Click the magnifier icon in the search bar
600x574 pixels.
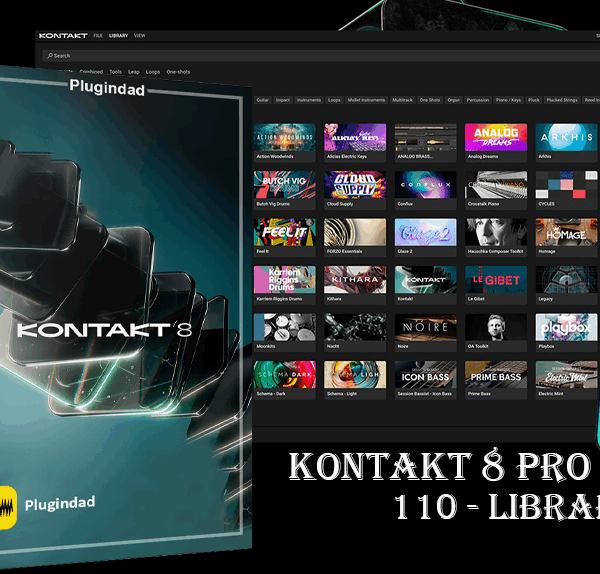point(50,55)
